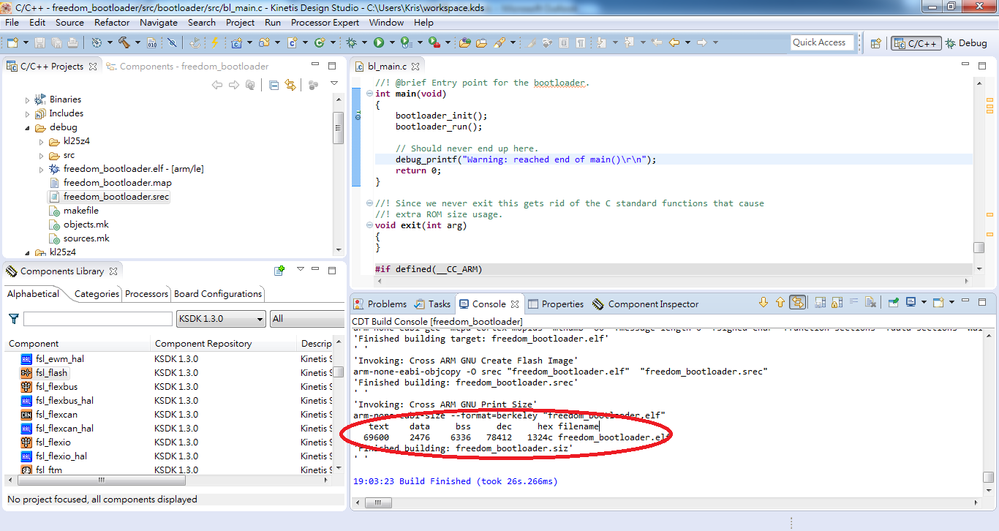Click the console horizontal scrollbar thumb
This screenshot has height=531, width=999.
[x=377, y=502]
